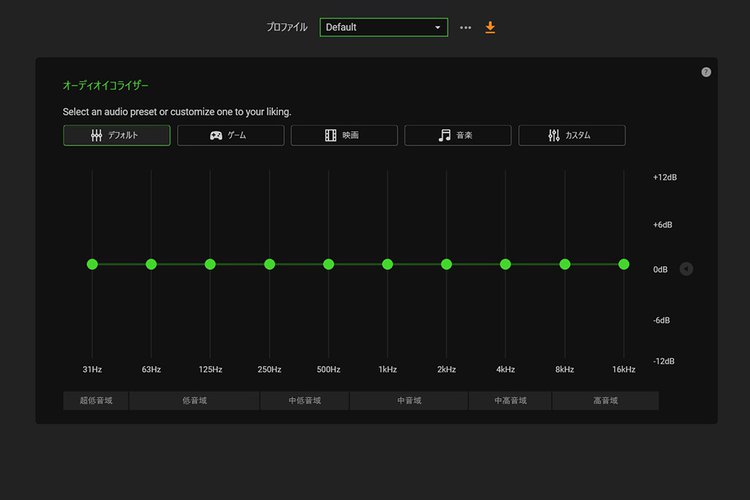This screenshot has height=500, width=750.
Task: Click the 1kHz band slider handle
Action: tap(387, 264)
